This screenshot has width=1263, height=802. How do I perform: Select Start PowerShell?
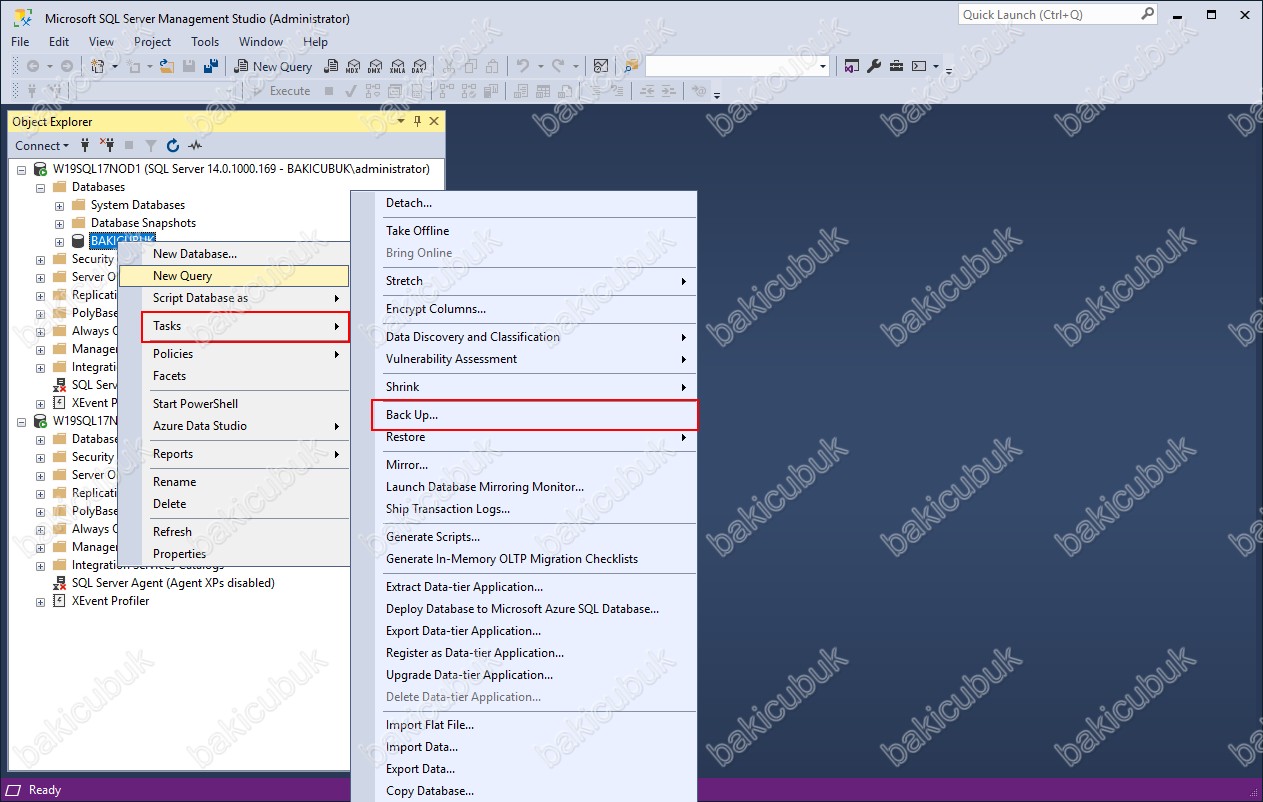(234, 404)
